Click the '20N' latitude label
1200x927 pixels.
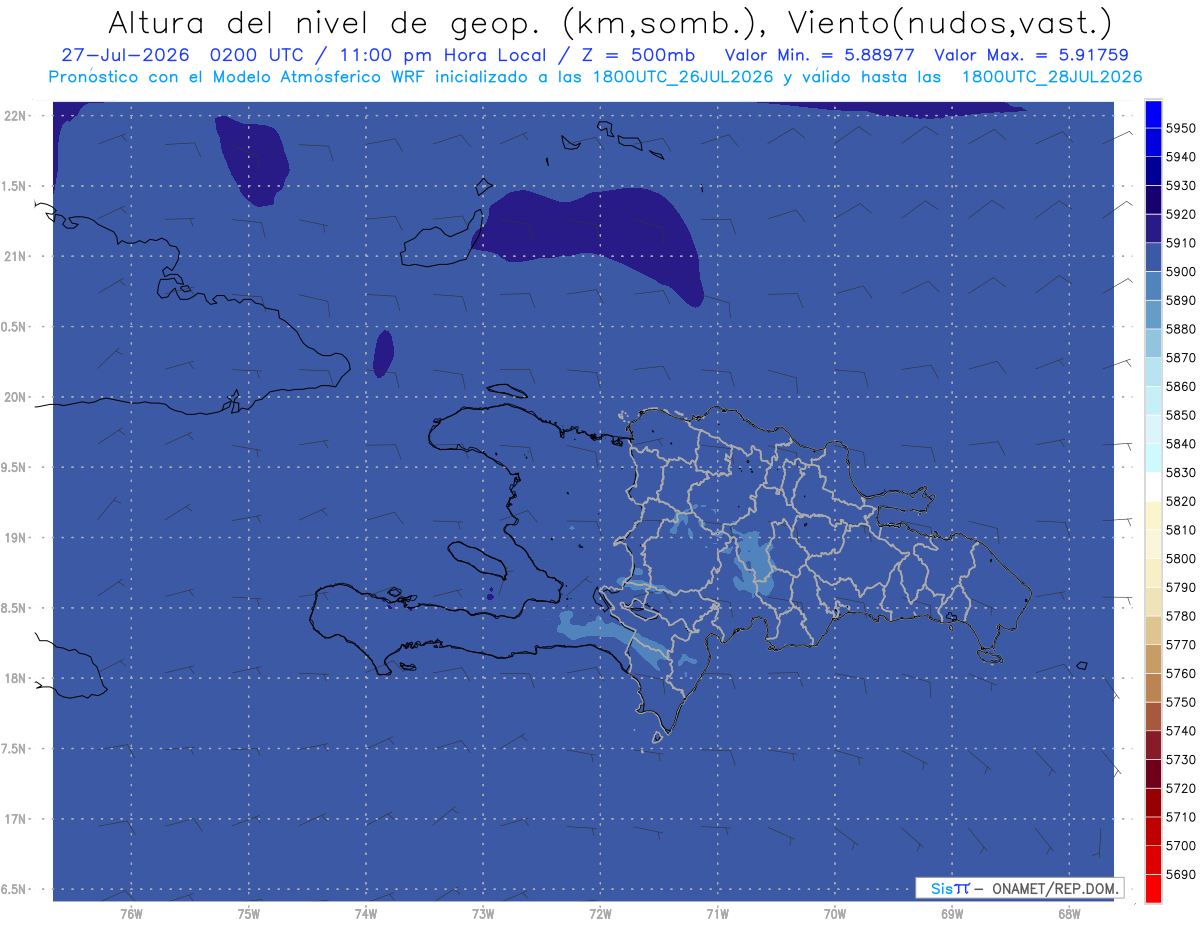pyautogui.click(x=15, y=397)
